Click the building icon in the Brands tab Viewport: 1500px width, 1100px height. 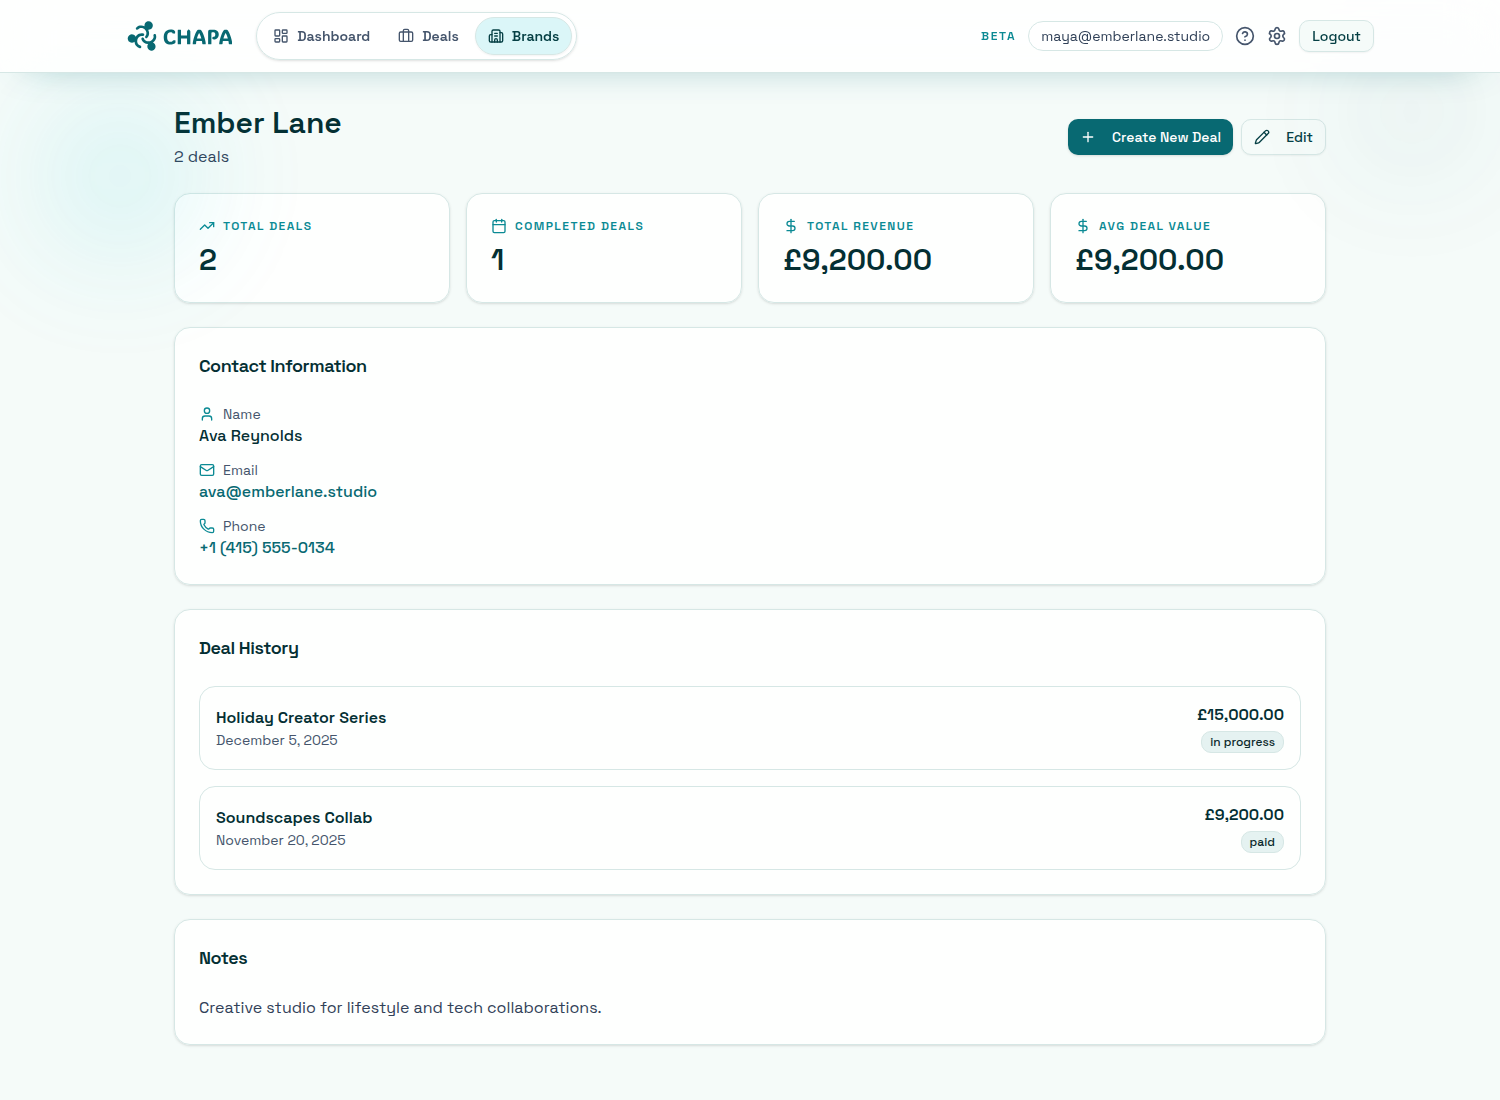point(495,36)
